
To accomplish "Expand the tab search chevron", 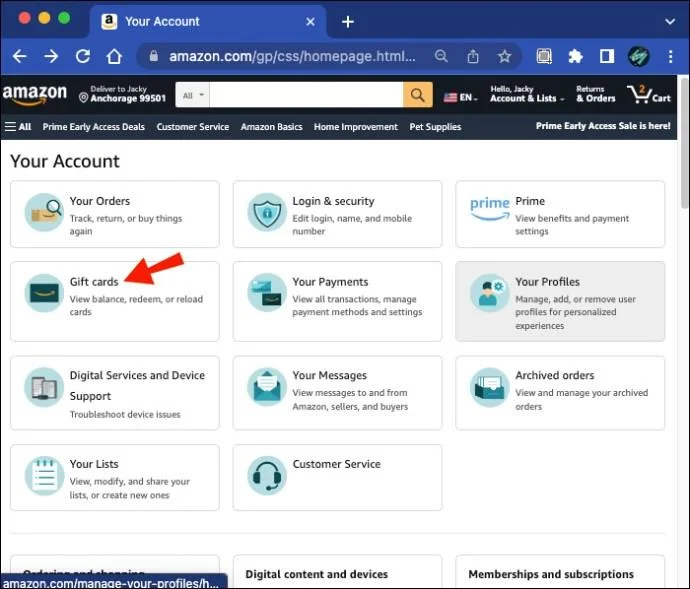I will [670, 22].
